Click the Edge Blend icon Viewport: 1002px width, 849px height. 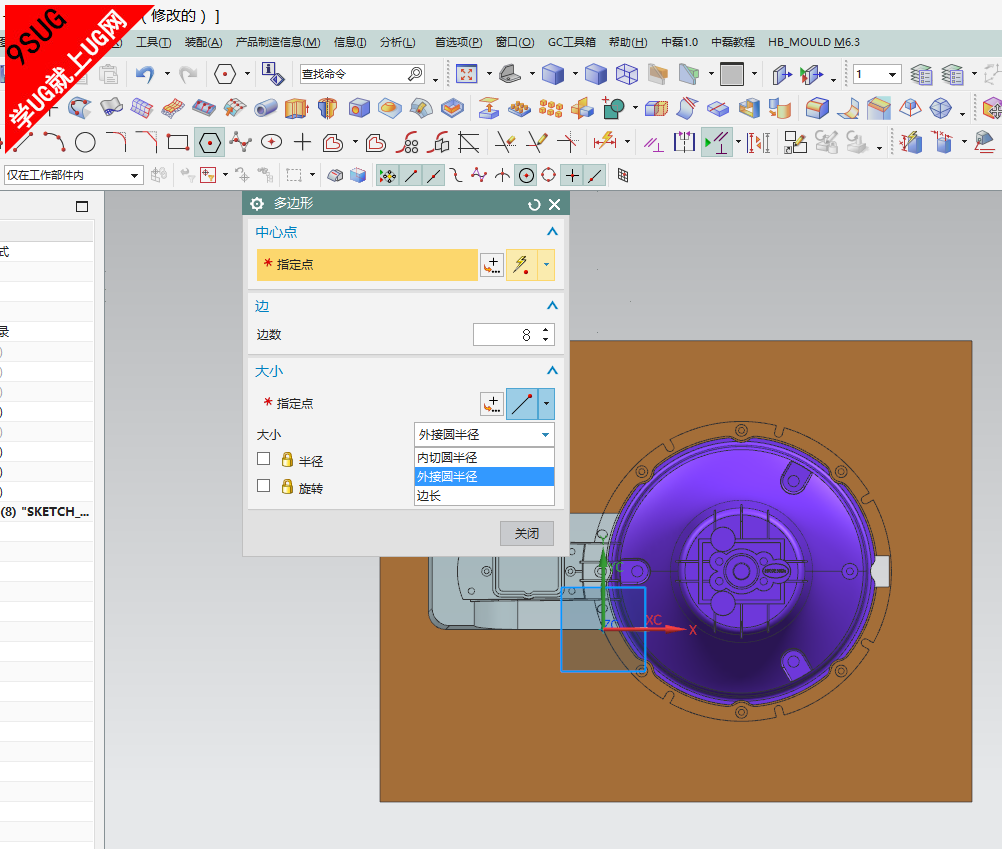click(x=817, y=108)
